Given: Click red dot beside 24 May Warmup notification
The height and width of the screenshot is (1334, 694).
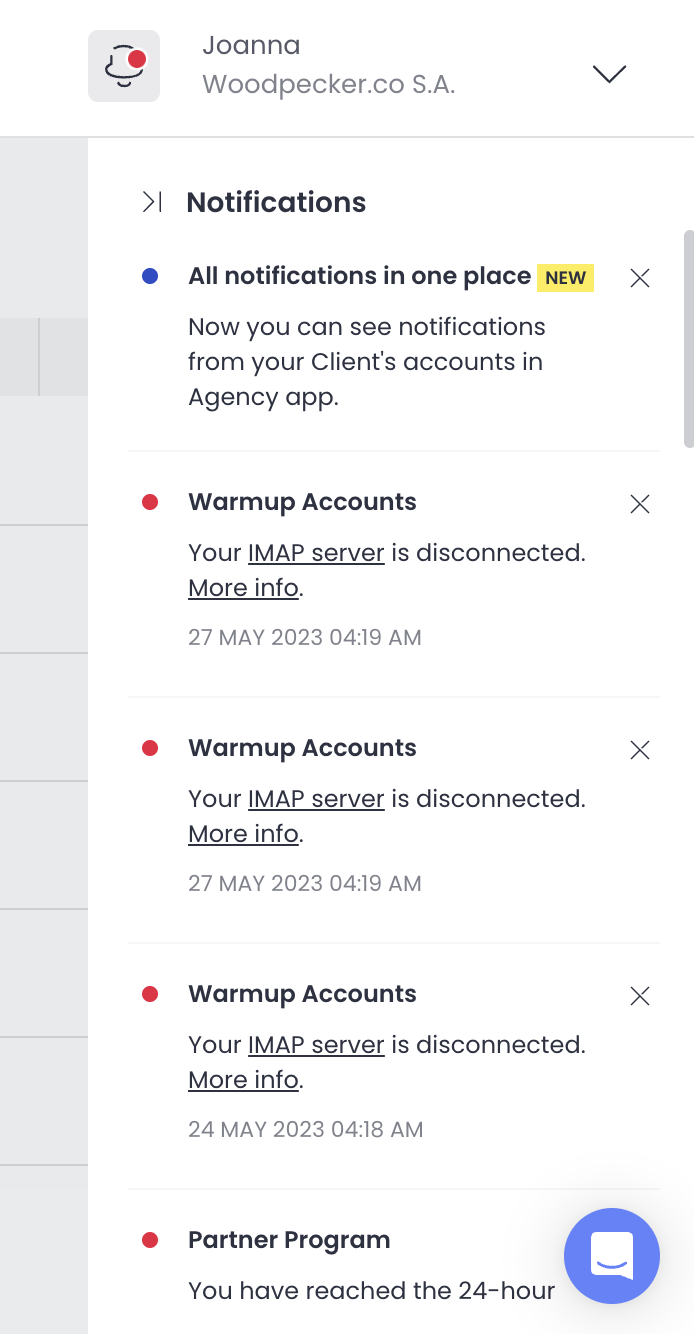Looking at the screenshot, I should (150, 994).
